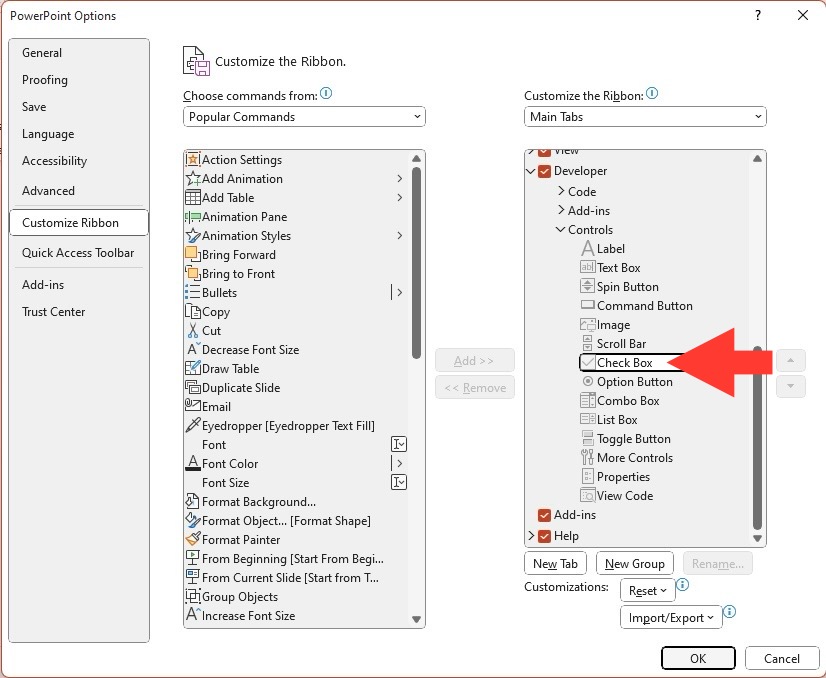The height and width of the screenshot is (678, 826).
Task: Select the Bring Forward icon
Action: coord(193,254)
